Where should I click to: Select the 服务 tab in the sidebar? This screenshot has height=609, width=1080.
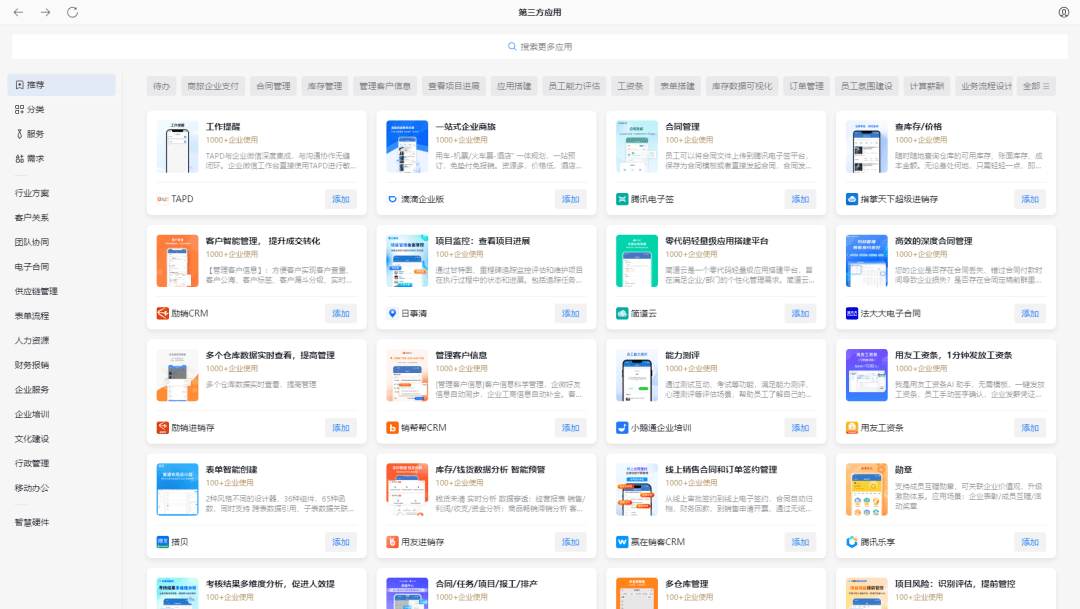(x=61, y=134)
